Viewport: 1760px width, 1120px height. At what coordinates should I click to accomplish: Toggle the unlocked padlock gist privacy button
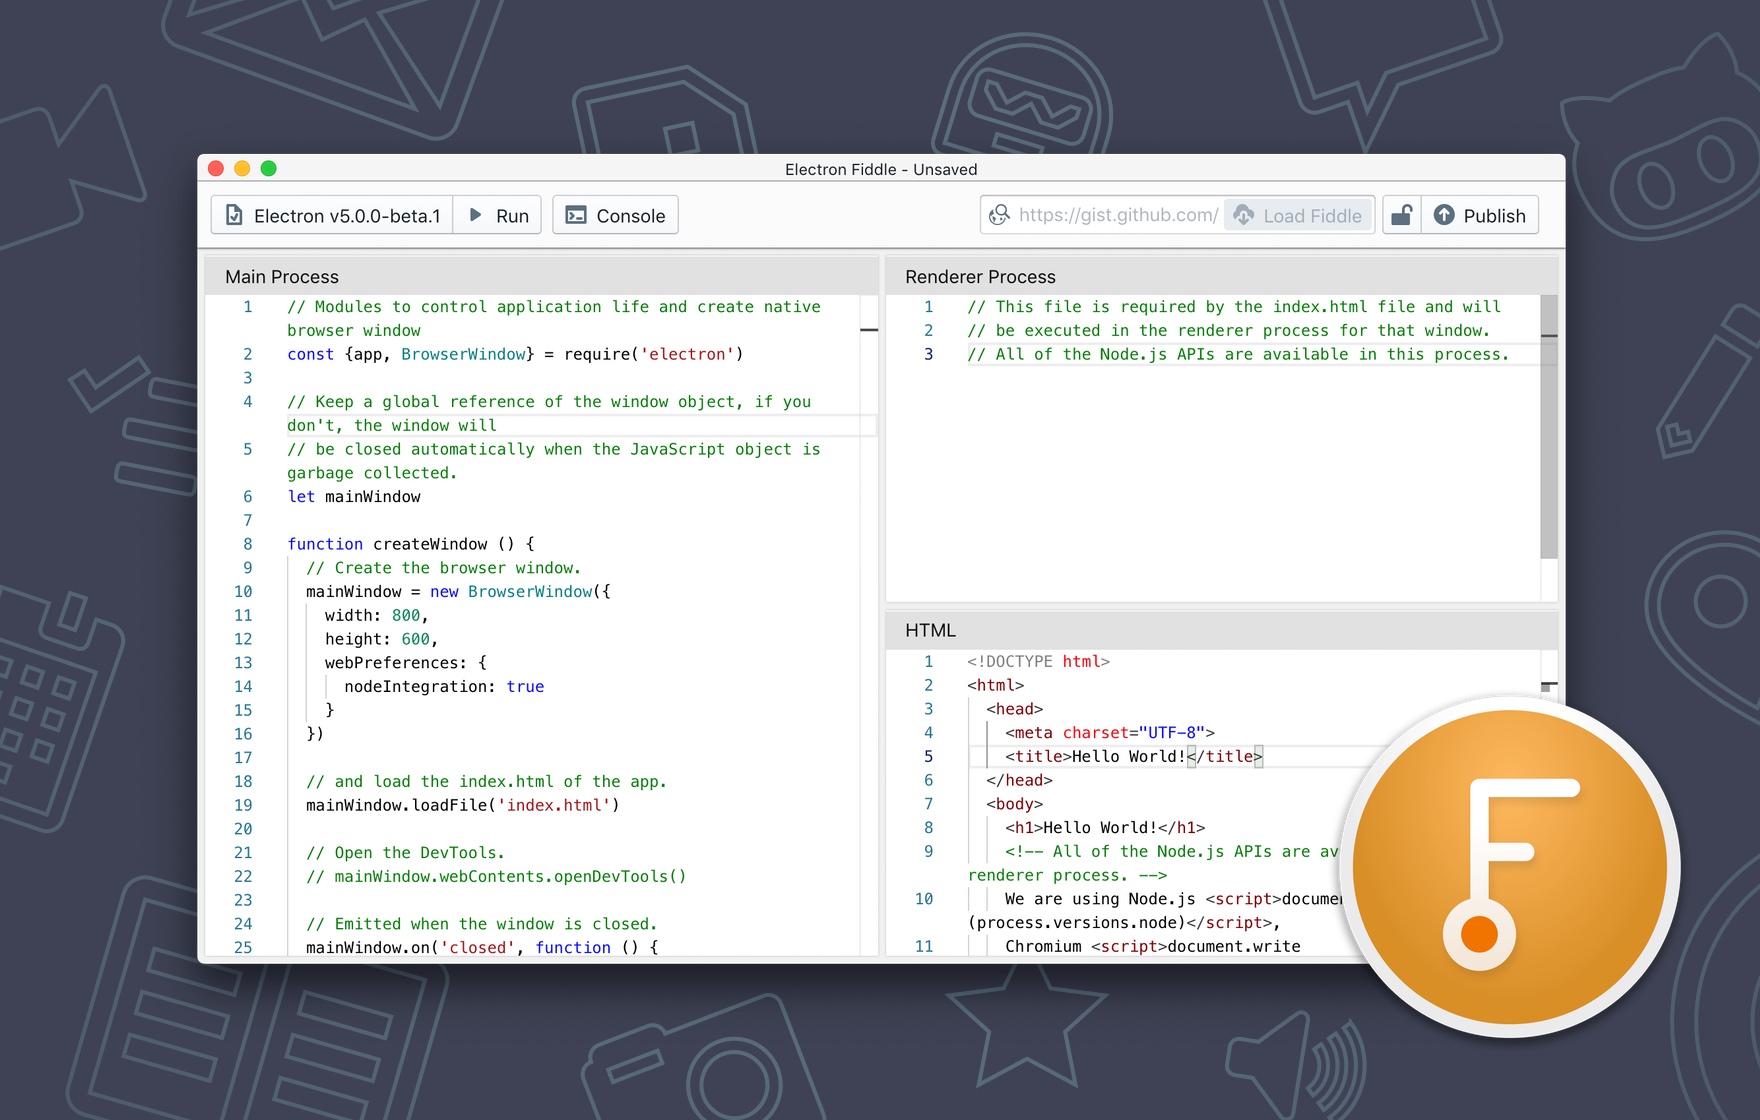(1402, 215)
